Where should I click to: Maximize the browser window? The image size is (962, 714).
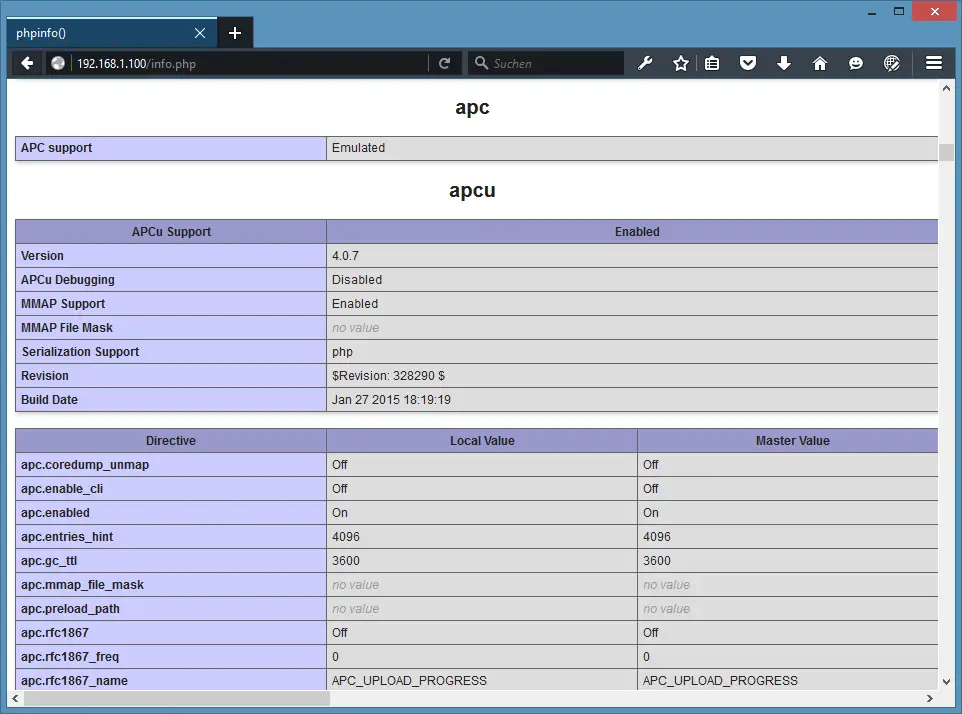899,12
